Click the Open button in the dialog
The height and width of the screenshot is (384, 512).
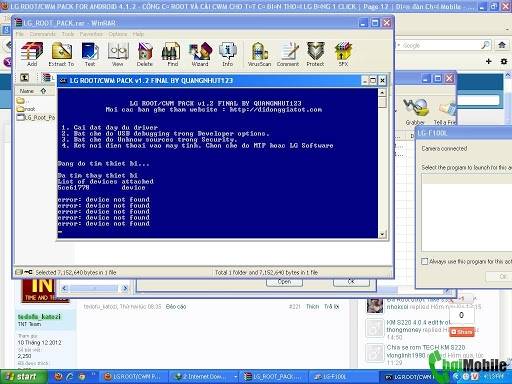[284, 282]
